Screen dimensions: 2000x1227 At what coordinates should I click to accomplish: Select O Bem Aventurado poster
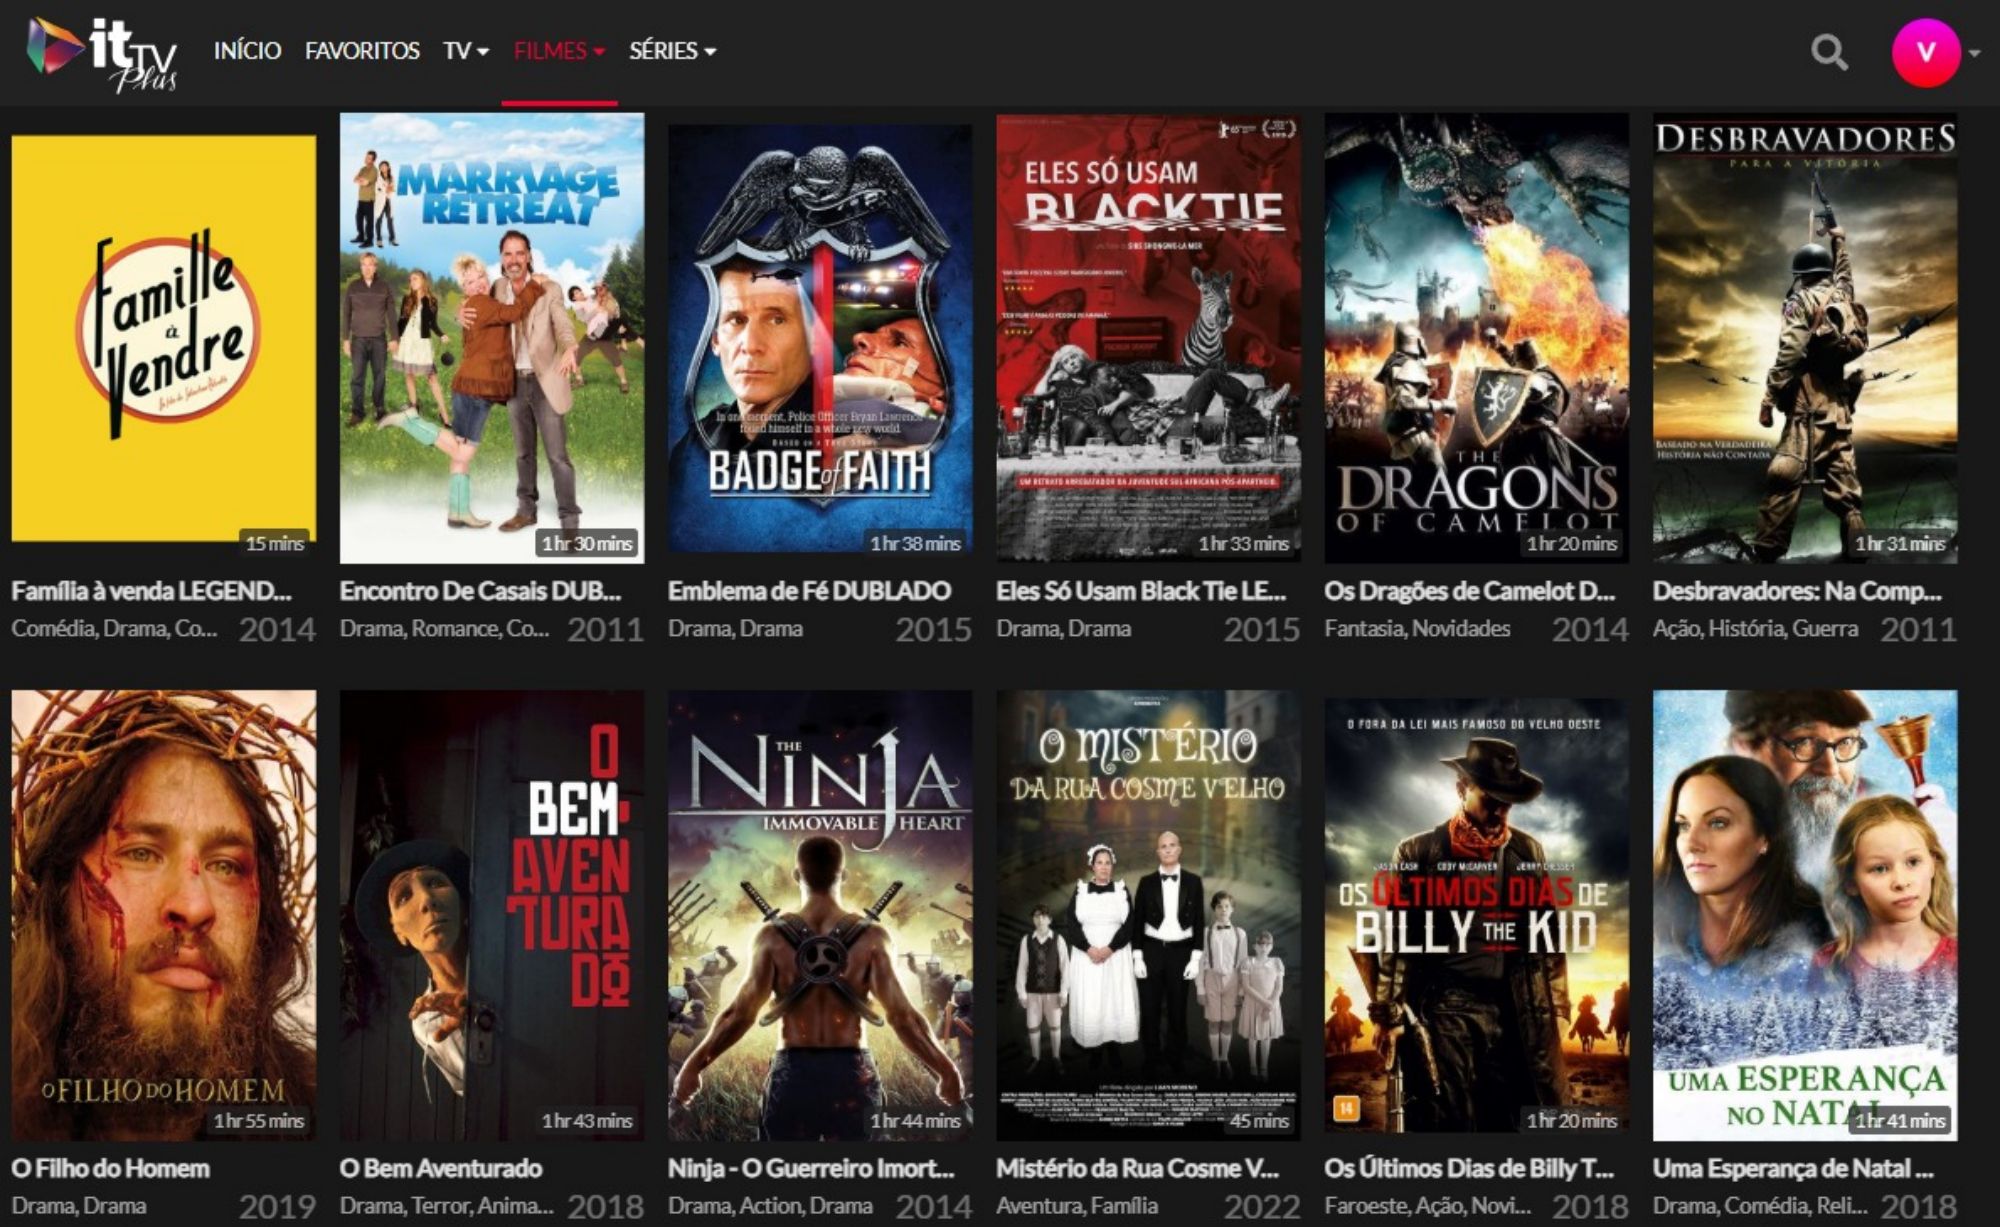click(492, 915)
